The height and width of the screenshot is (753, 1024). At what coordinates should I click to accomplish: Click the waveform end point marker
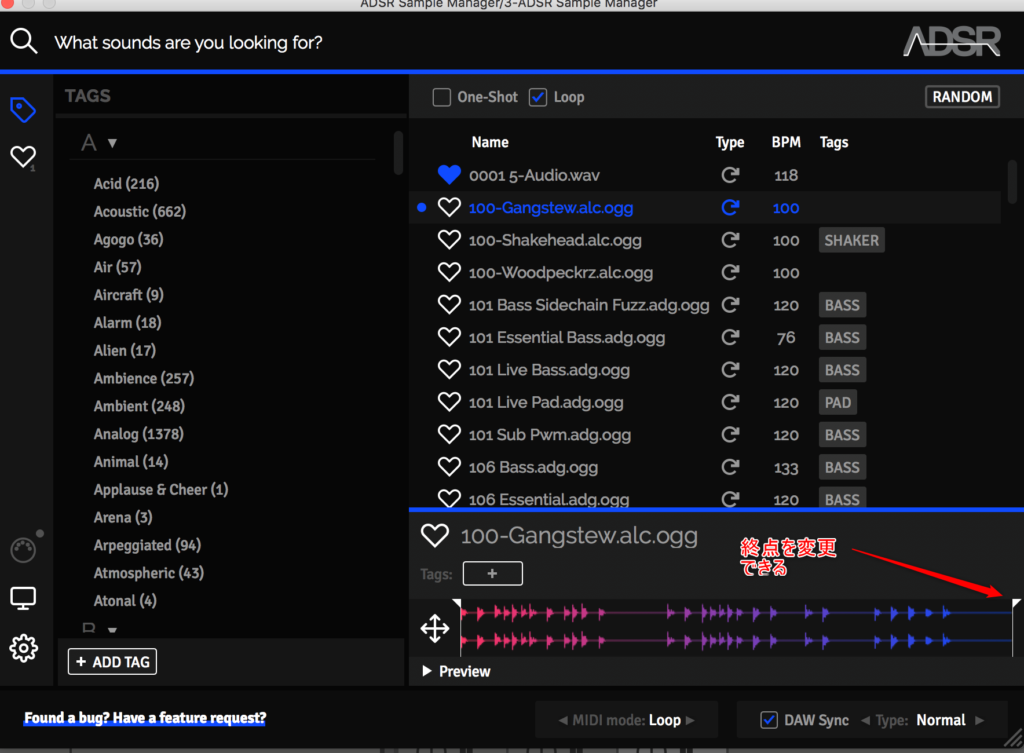1015,604
